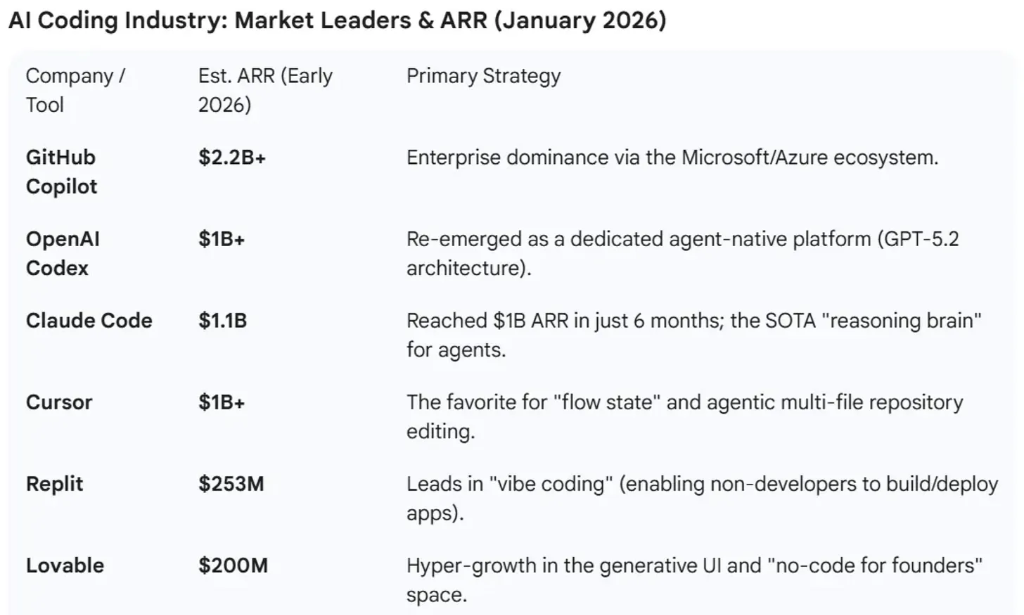Click the Claude Code company cell
The image size is (1024, 615).
point(89,321)
